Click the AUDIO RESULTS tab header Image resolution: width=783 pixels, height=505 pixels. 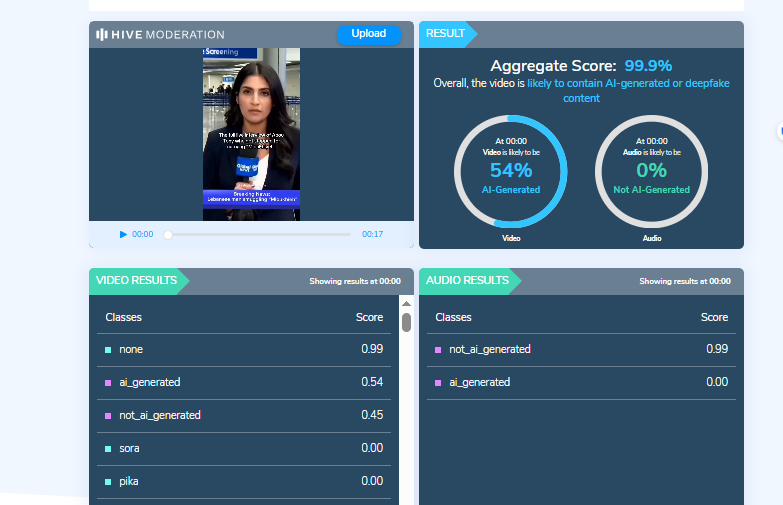tap(467, 281)
